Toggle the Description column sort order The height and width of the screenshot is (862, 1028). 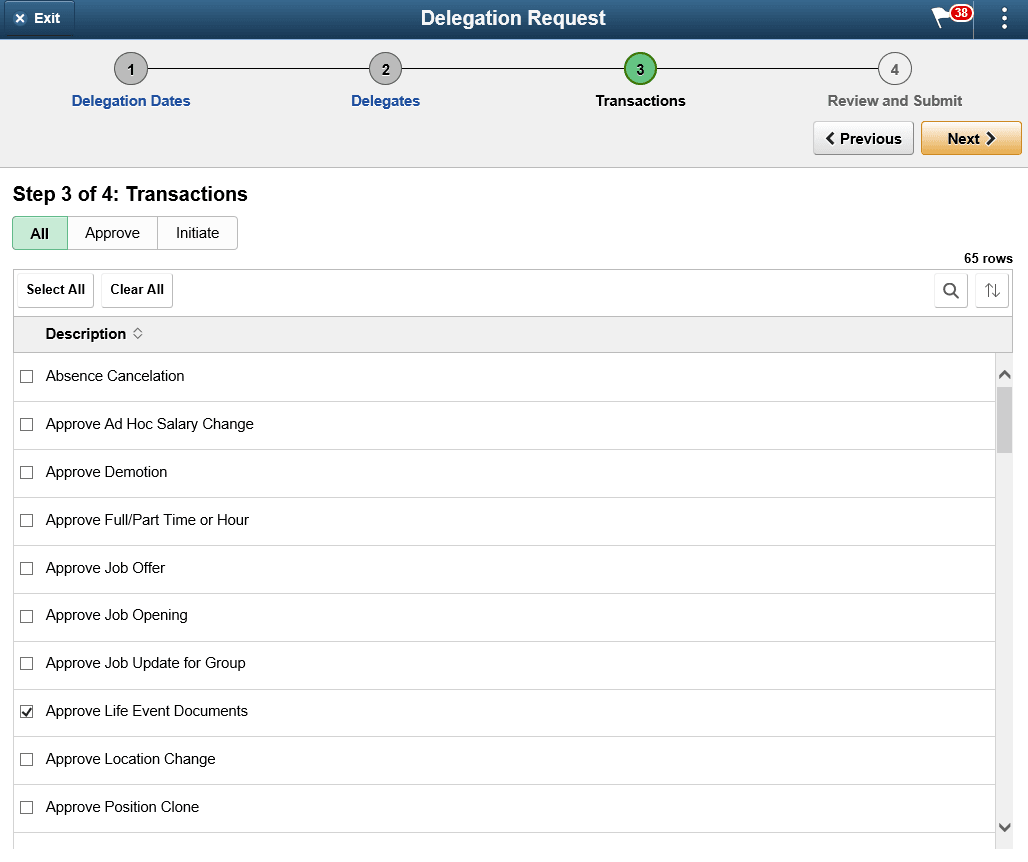tap(135, 334)
